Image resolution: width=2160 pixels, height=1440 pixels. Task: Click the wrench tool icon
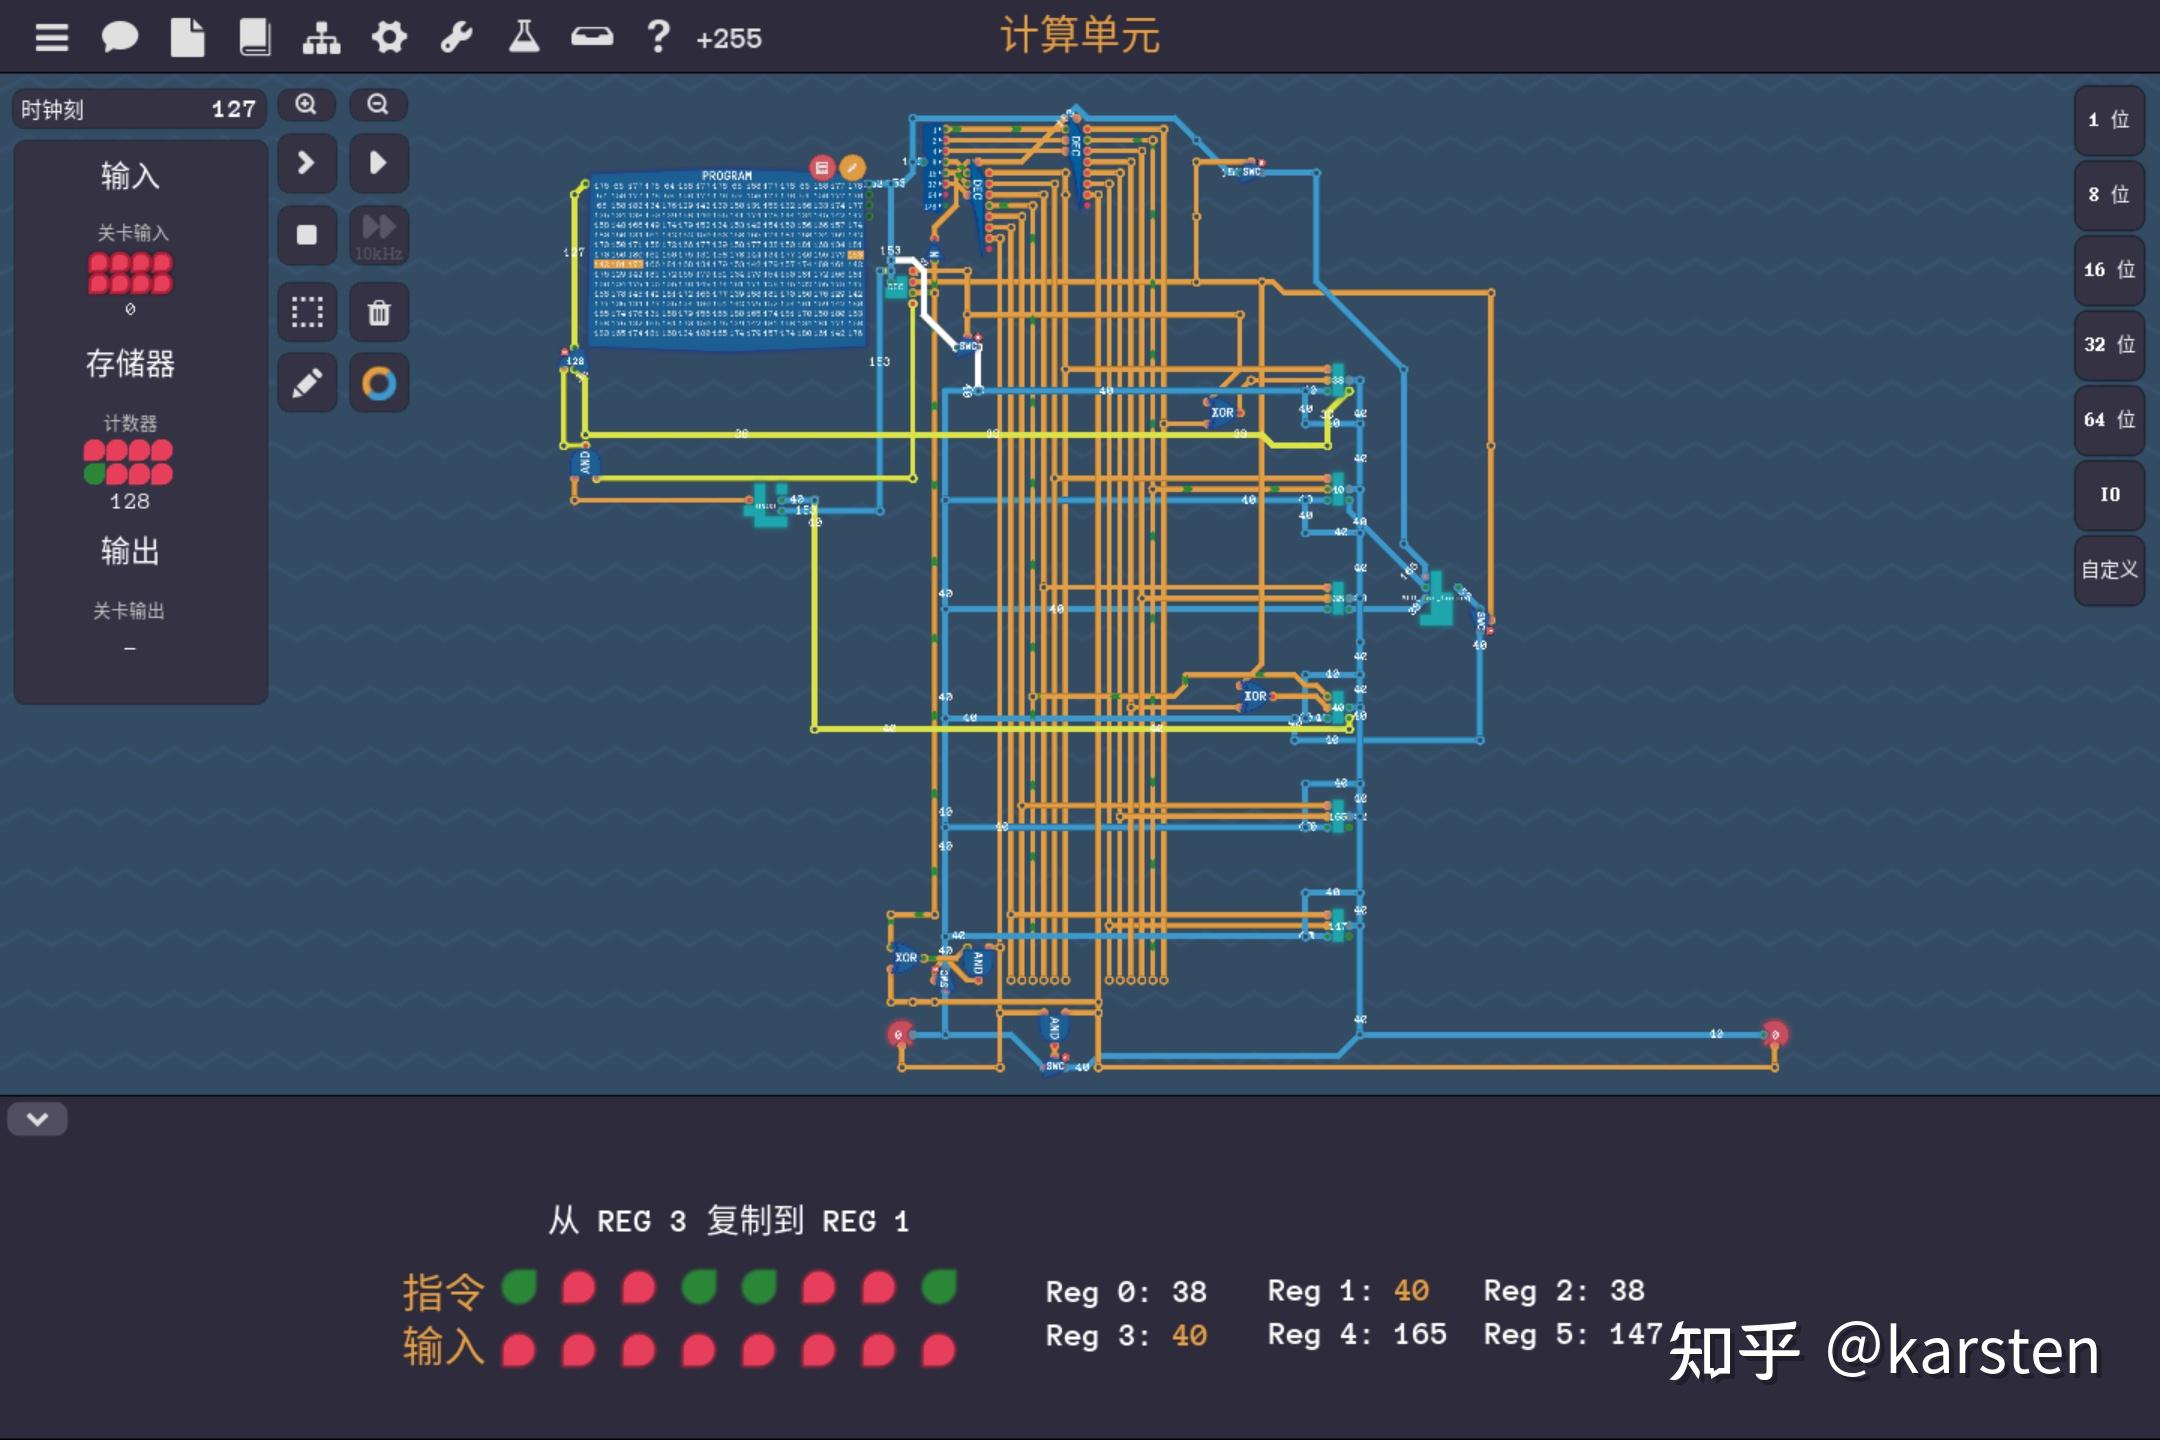point(456,38)
